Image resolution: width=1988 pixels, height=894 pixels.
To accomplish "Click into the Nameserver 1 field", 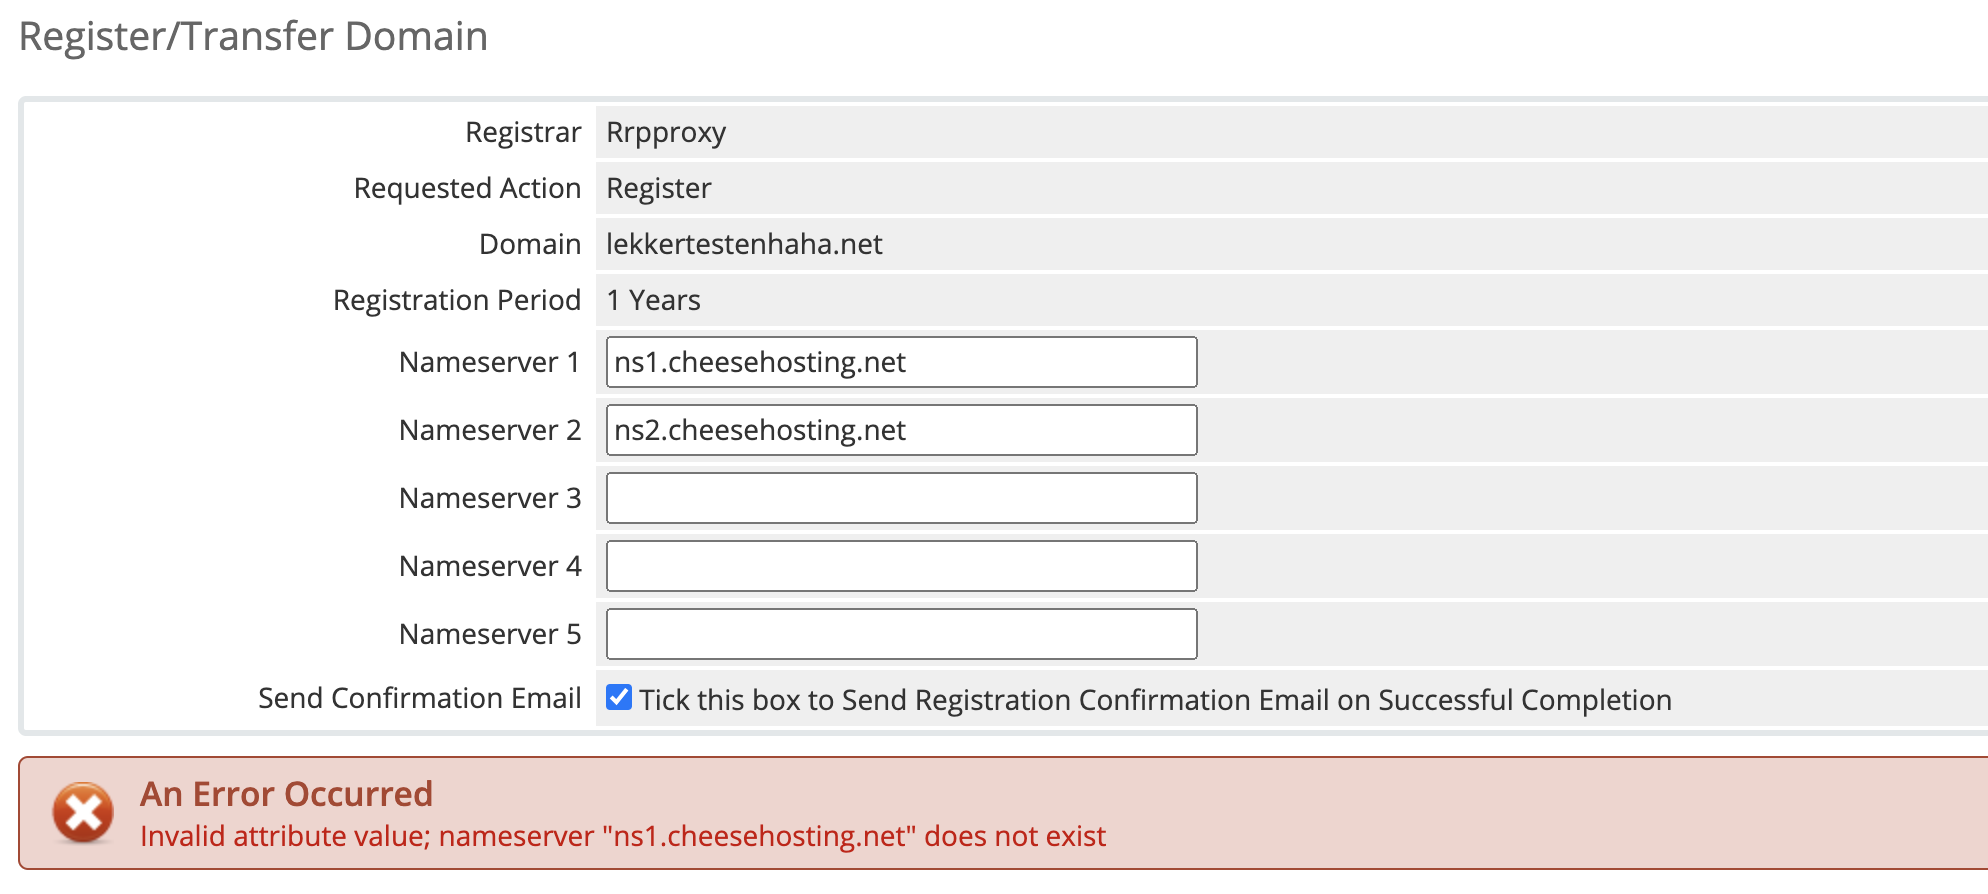I will point(900,362).
